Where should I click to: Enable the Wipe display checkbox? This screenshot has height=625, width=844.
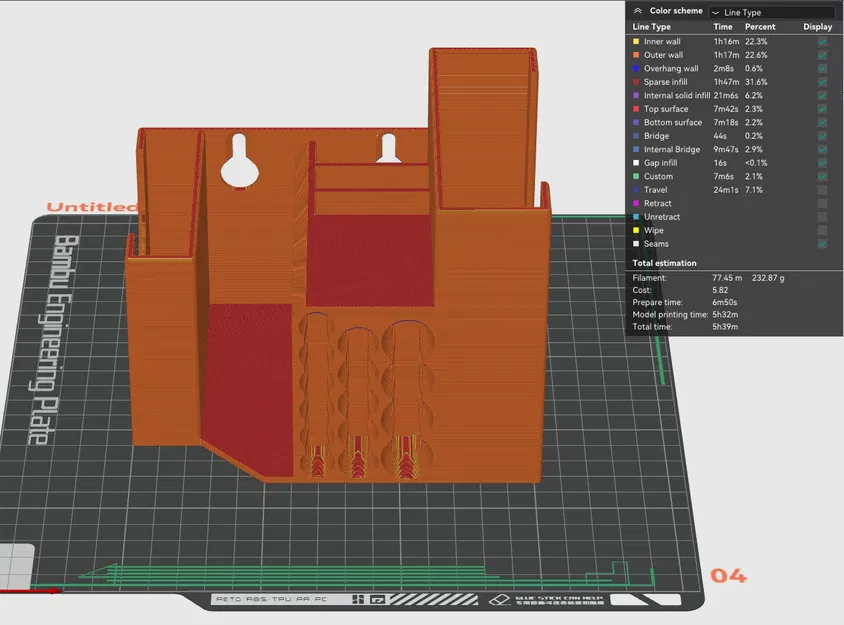[x=822, y=230]
